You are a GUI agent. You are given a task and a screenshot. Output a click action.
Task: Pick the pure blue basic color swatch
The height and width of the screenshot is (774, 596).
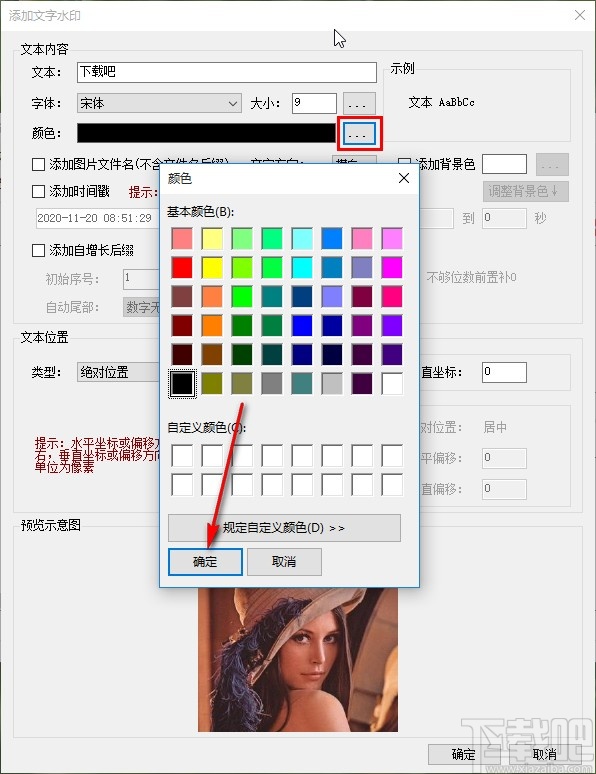click(x=302, y=326)
